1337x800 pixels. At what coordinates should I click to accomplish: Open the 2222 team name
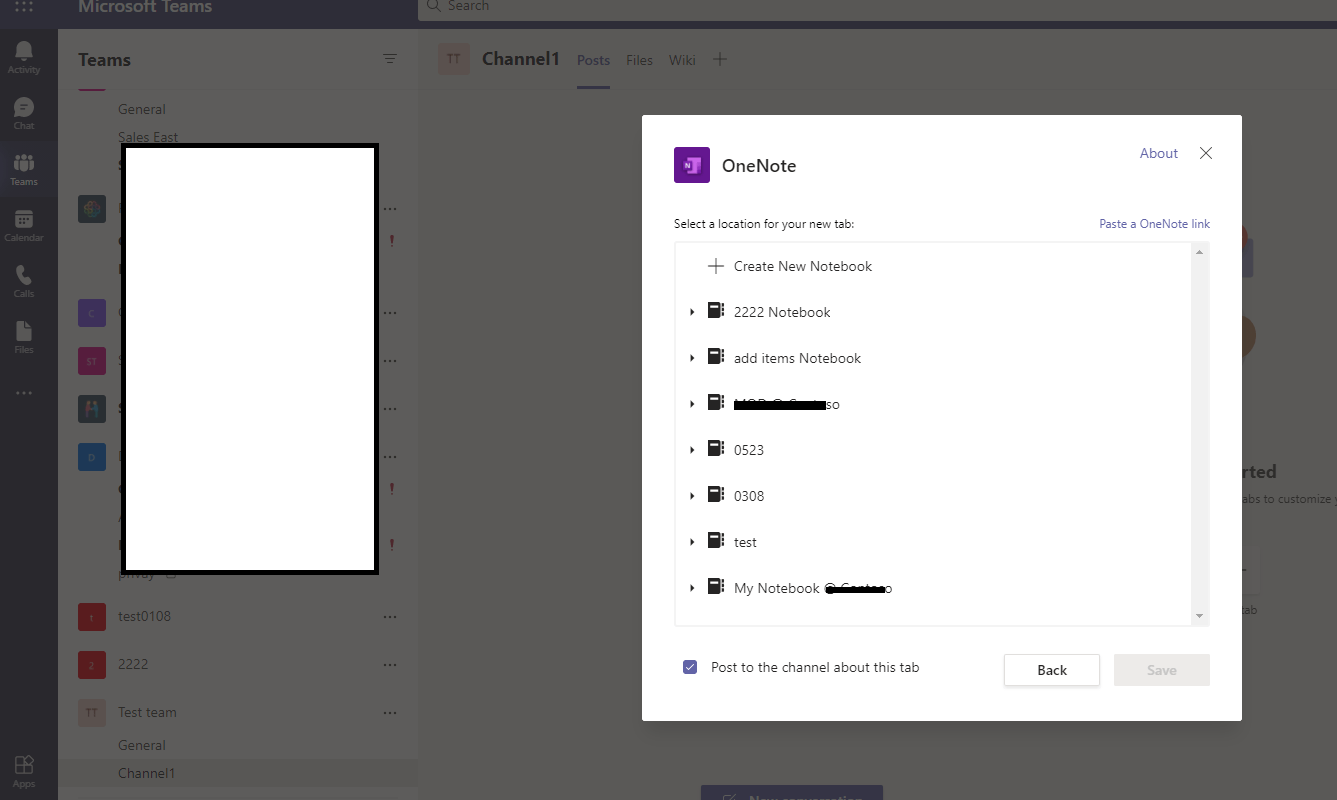click(133, 664)
